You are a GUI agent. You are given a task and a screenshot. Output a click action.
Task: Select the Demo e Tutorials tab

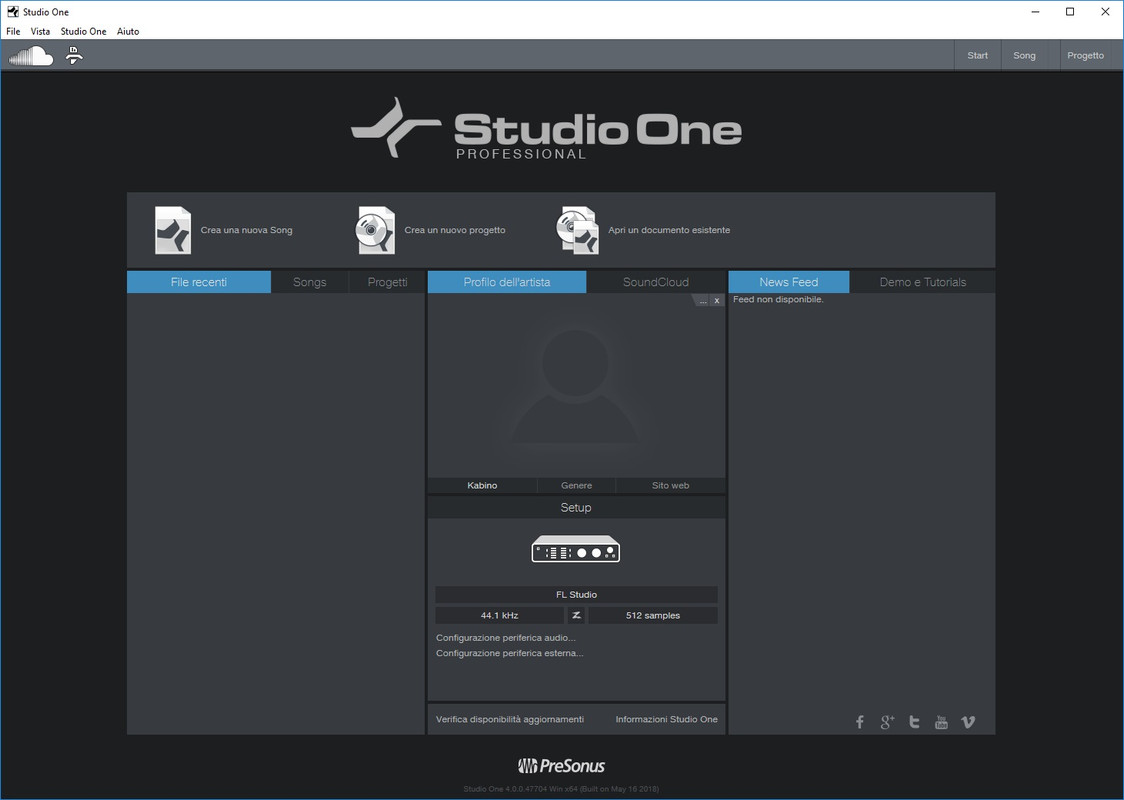pyautogui.click(x=923, y=282)
